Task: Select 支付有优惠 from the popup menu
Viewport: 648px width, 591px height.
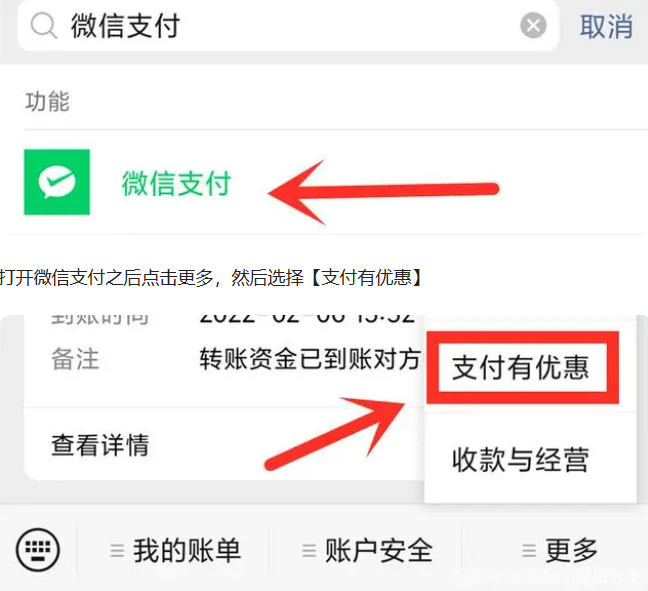Action: [522, 367]
